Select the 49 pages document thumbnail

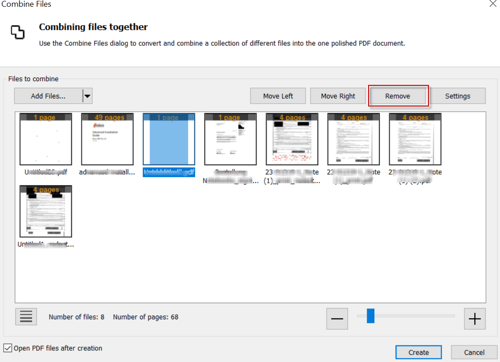click(107, 139)
